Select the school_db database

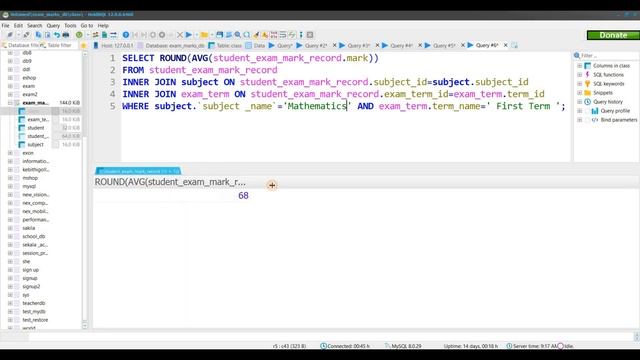pos(34,236)
